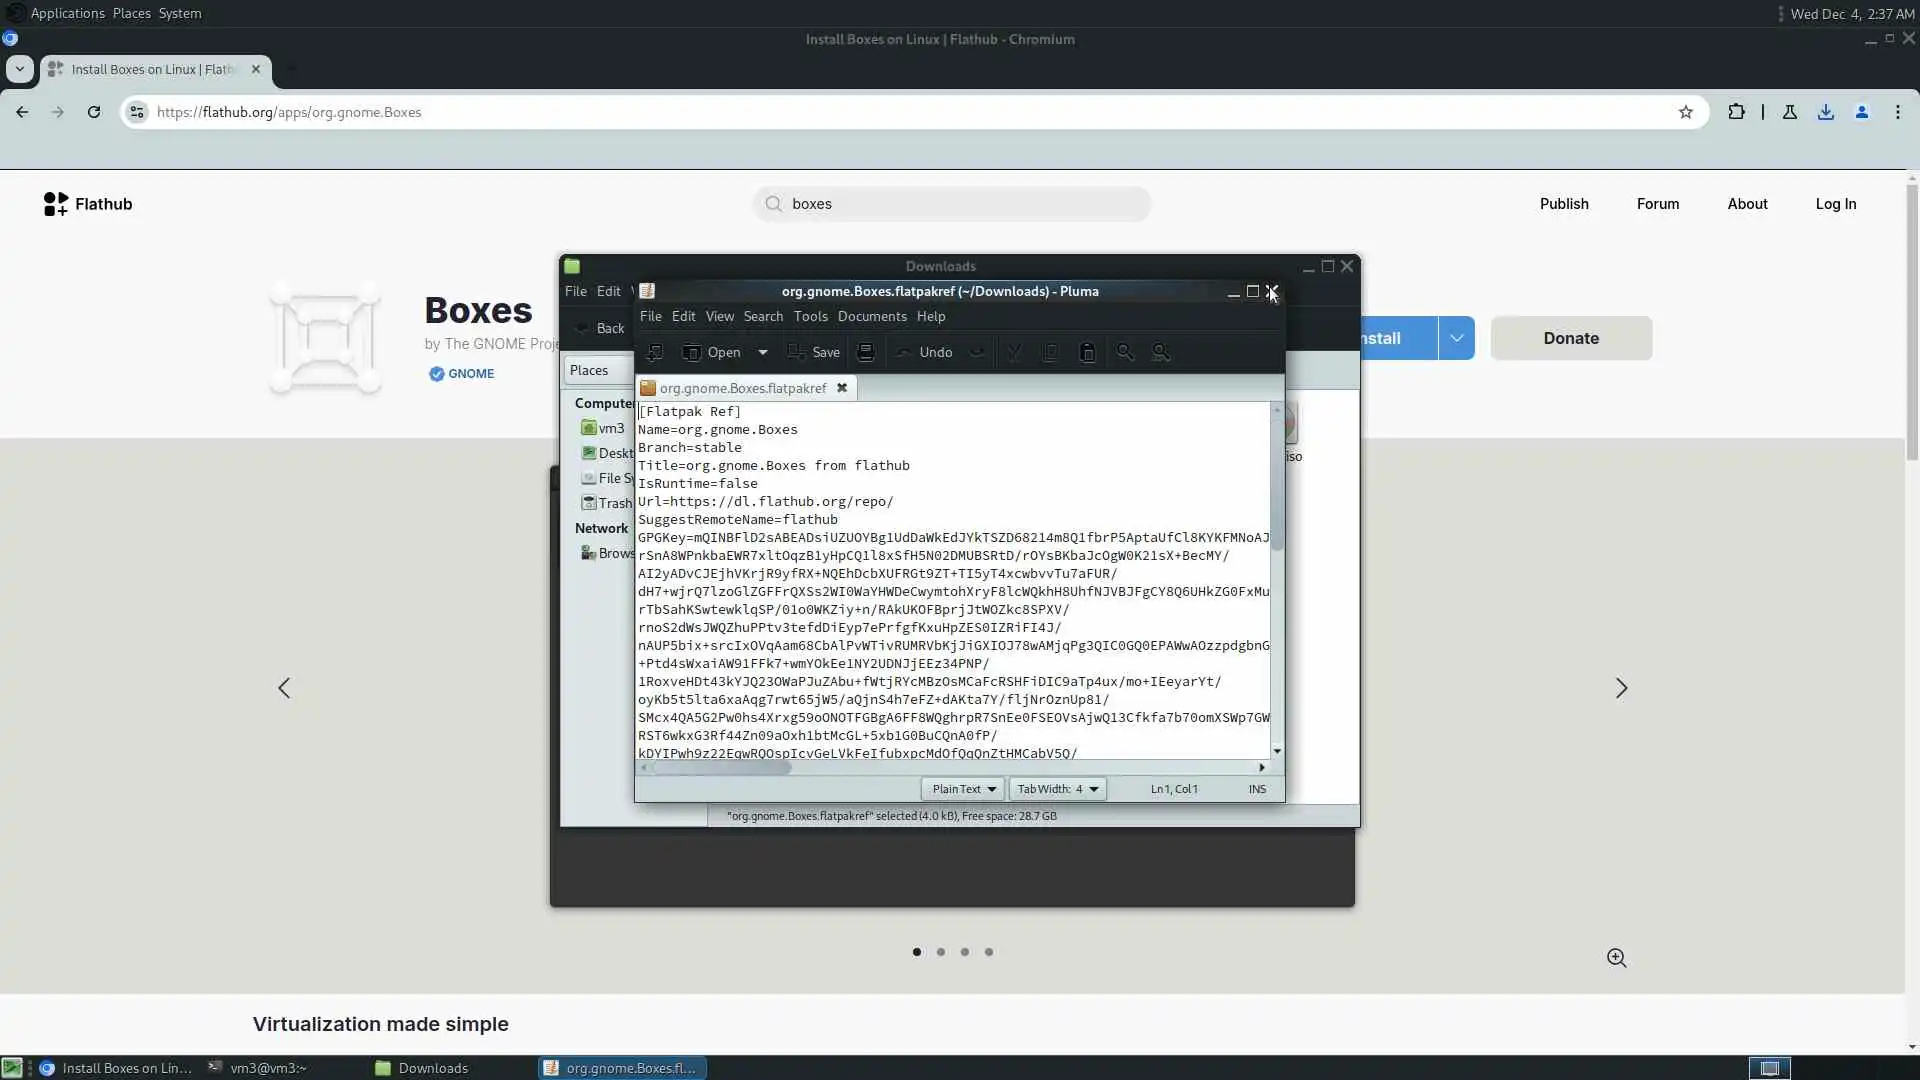The width and height of the screenshot is (1920, 1080).
Task: Click the Pluma horizontal scrollbar thumb
Action: tap(721, 768)
